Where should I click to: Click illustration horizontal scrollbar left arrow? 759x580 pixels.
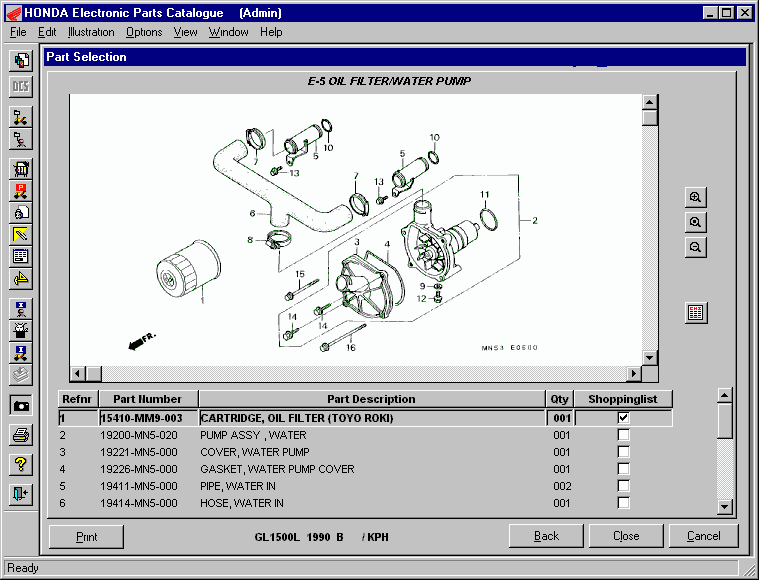(x=78, y=373)
